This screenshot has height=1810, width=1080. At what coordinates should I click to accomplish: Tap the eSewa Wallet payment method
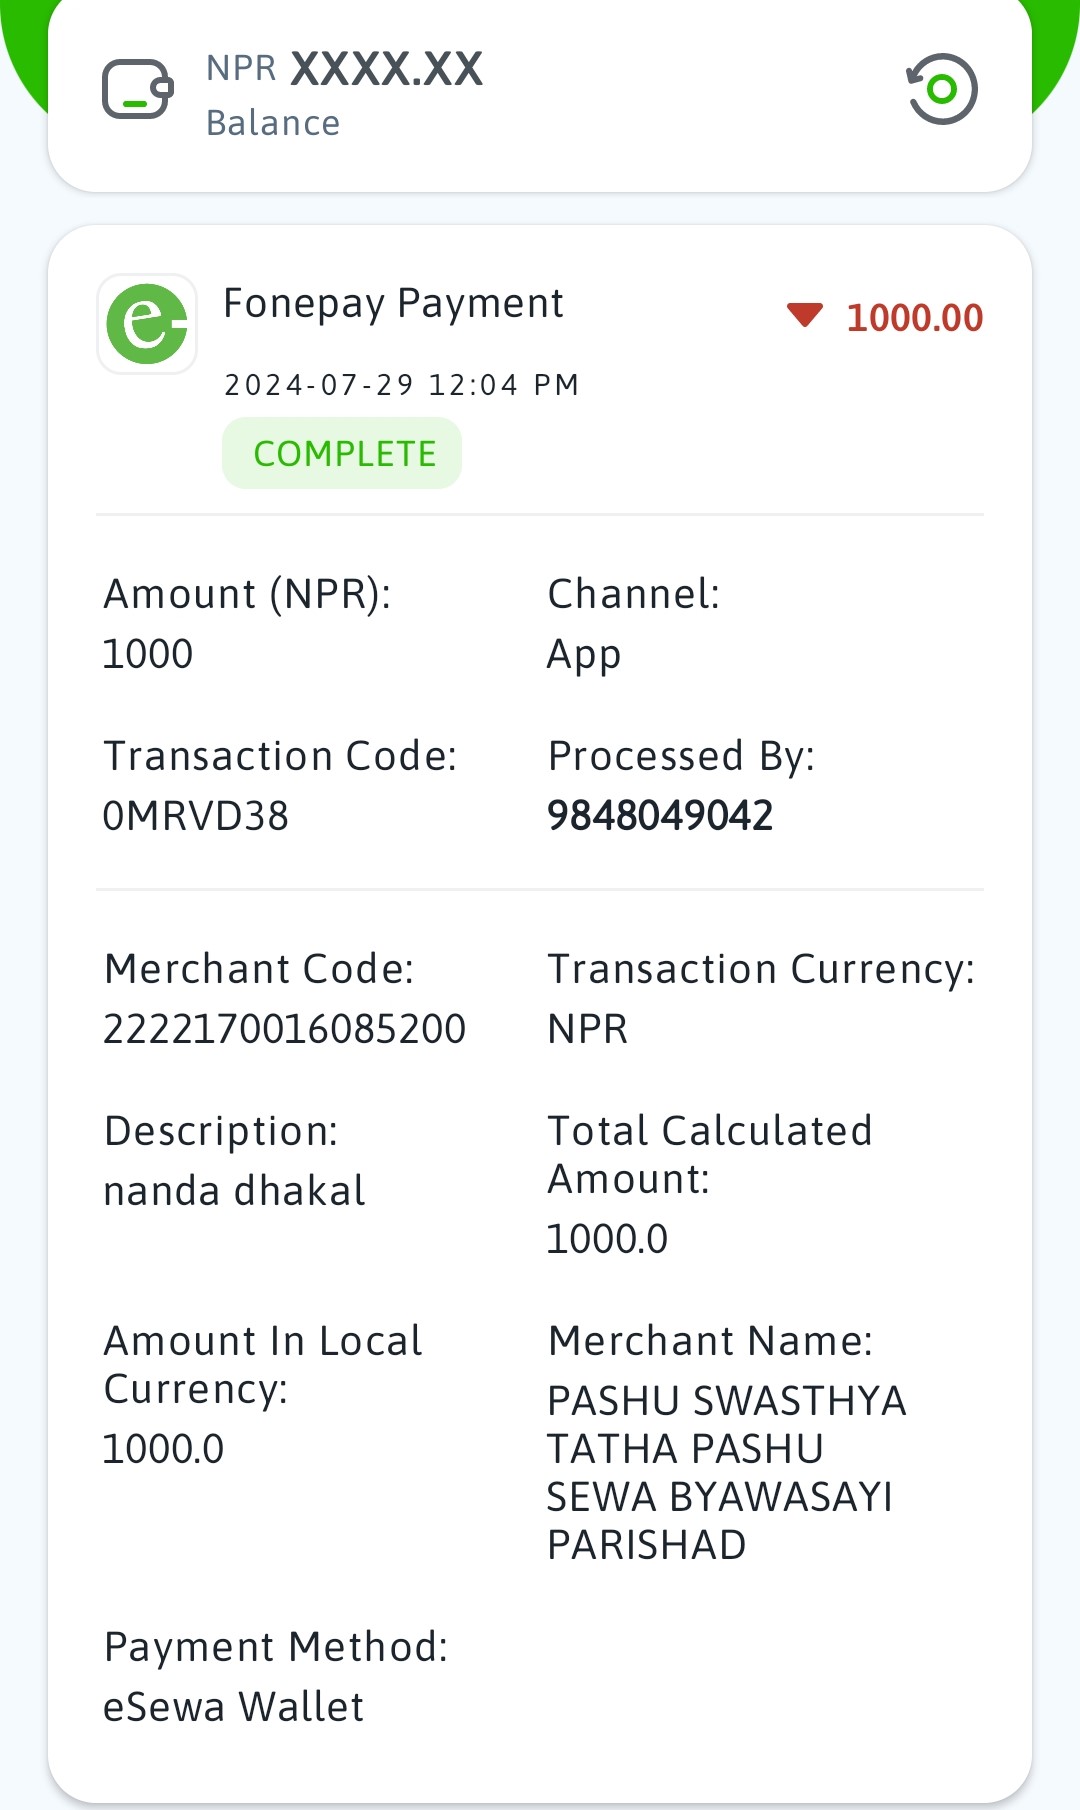(234, 1707)
